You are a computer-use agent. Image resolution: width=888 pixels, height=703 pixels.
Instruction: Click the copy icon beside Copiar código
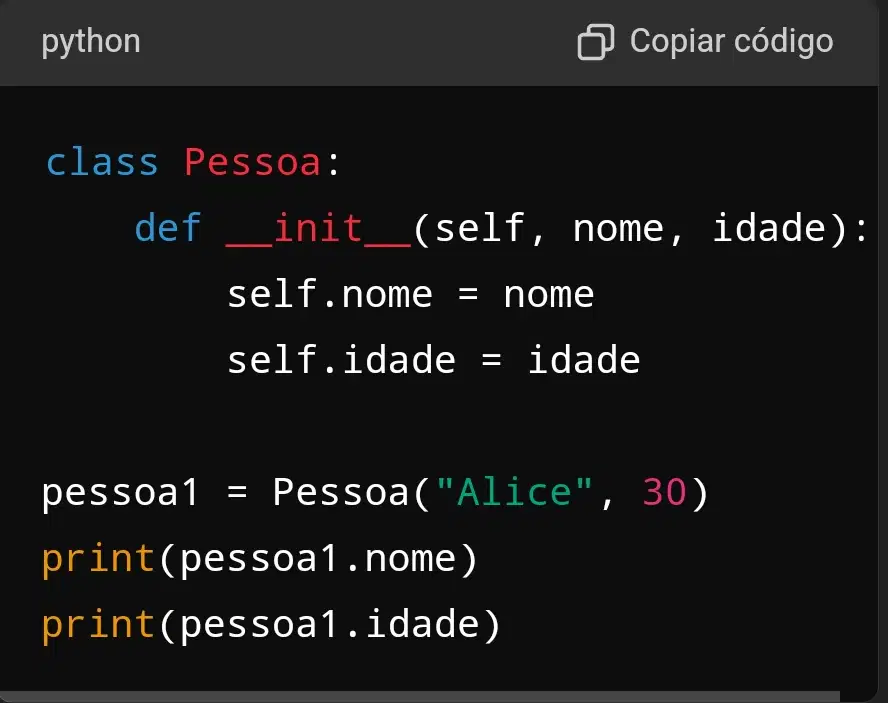(x=595, y=42)
